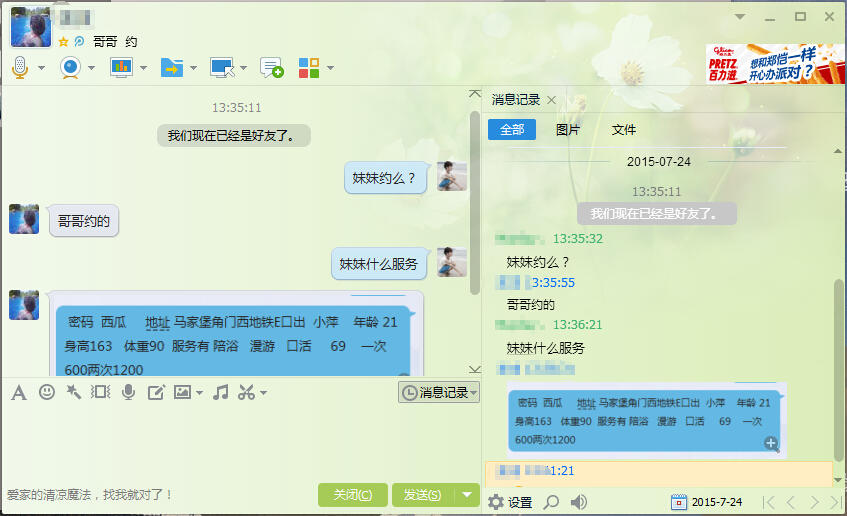The height and width of the screenshot is (516, 847).
Task: Open video call options dropdown arrow
Action: pos(91,68)
